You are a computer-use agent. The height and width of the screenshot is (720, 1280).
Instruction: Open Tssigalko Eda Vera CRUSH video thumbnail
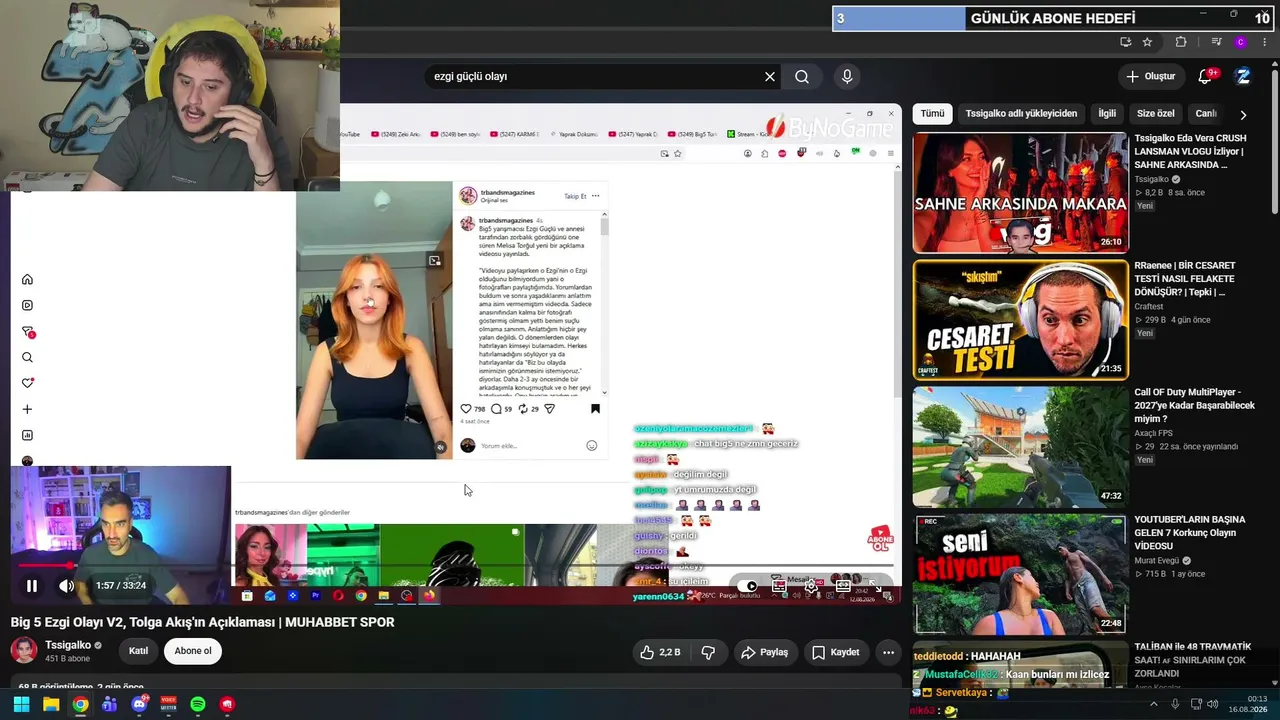pyautogui.click(x=1020, y=193)
